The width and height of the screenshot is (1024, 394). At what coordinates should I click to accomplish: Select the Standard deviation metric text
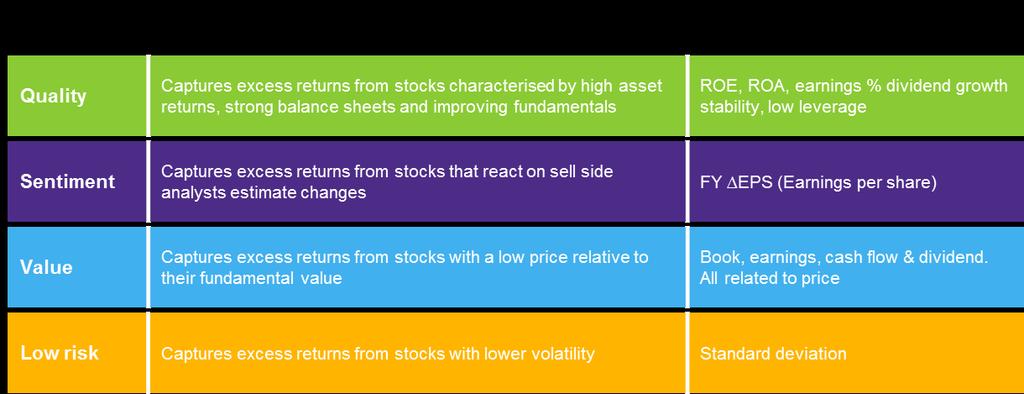773,353
